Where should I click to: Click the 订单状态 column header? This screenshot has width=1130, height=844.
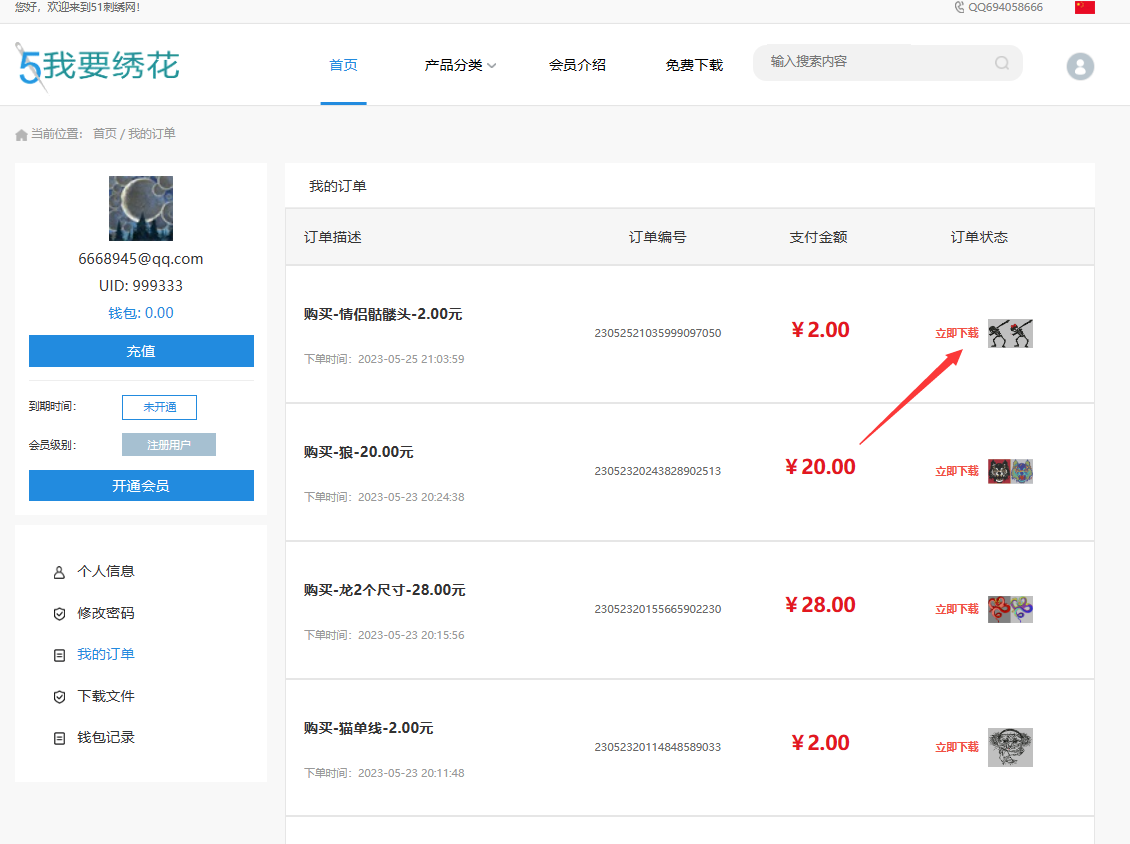tap(979, 237)
